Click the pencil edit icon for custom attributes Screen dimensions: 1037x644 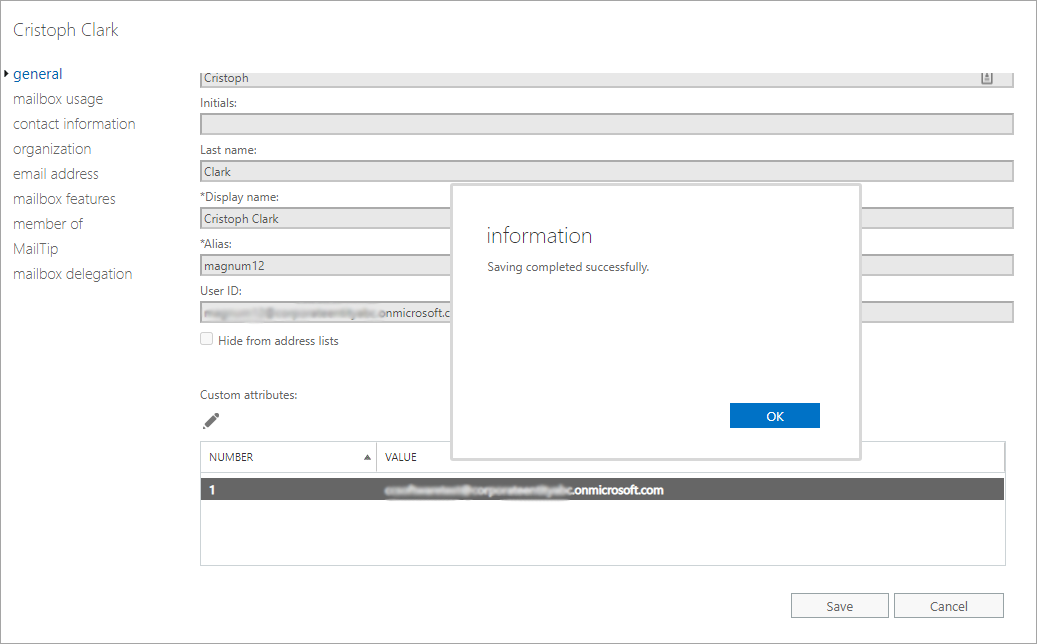pos(210,420)
